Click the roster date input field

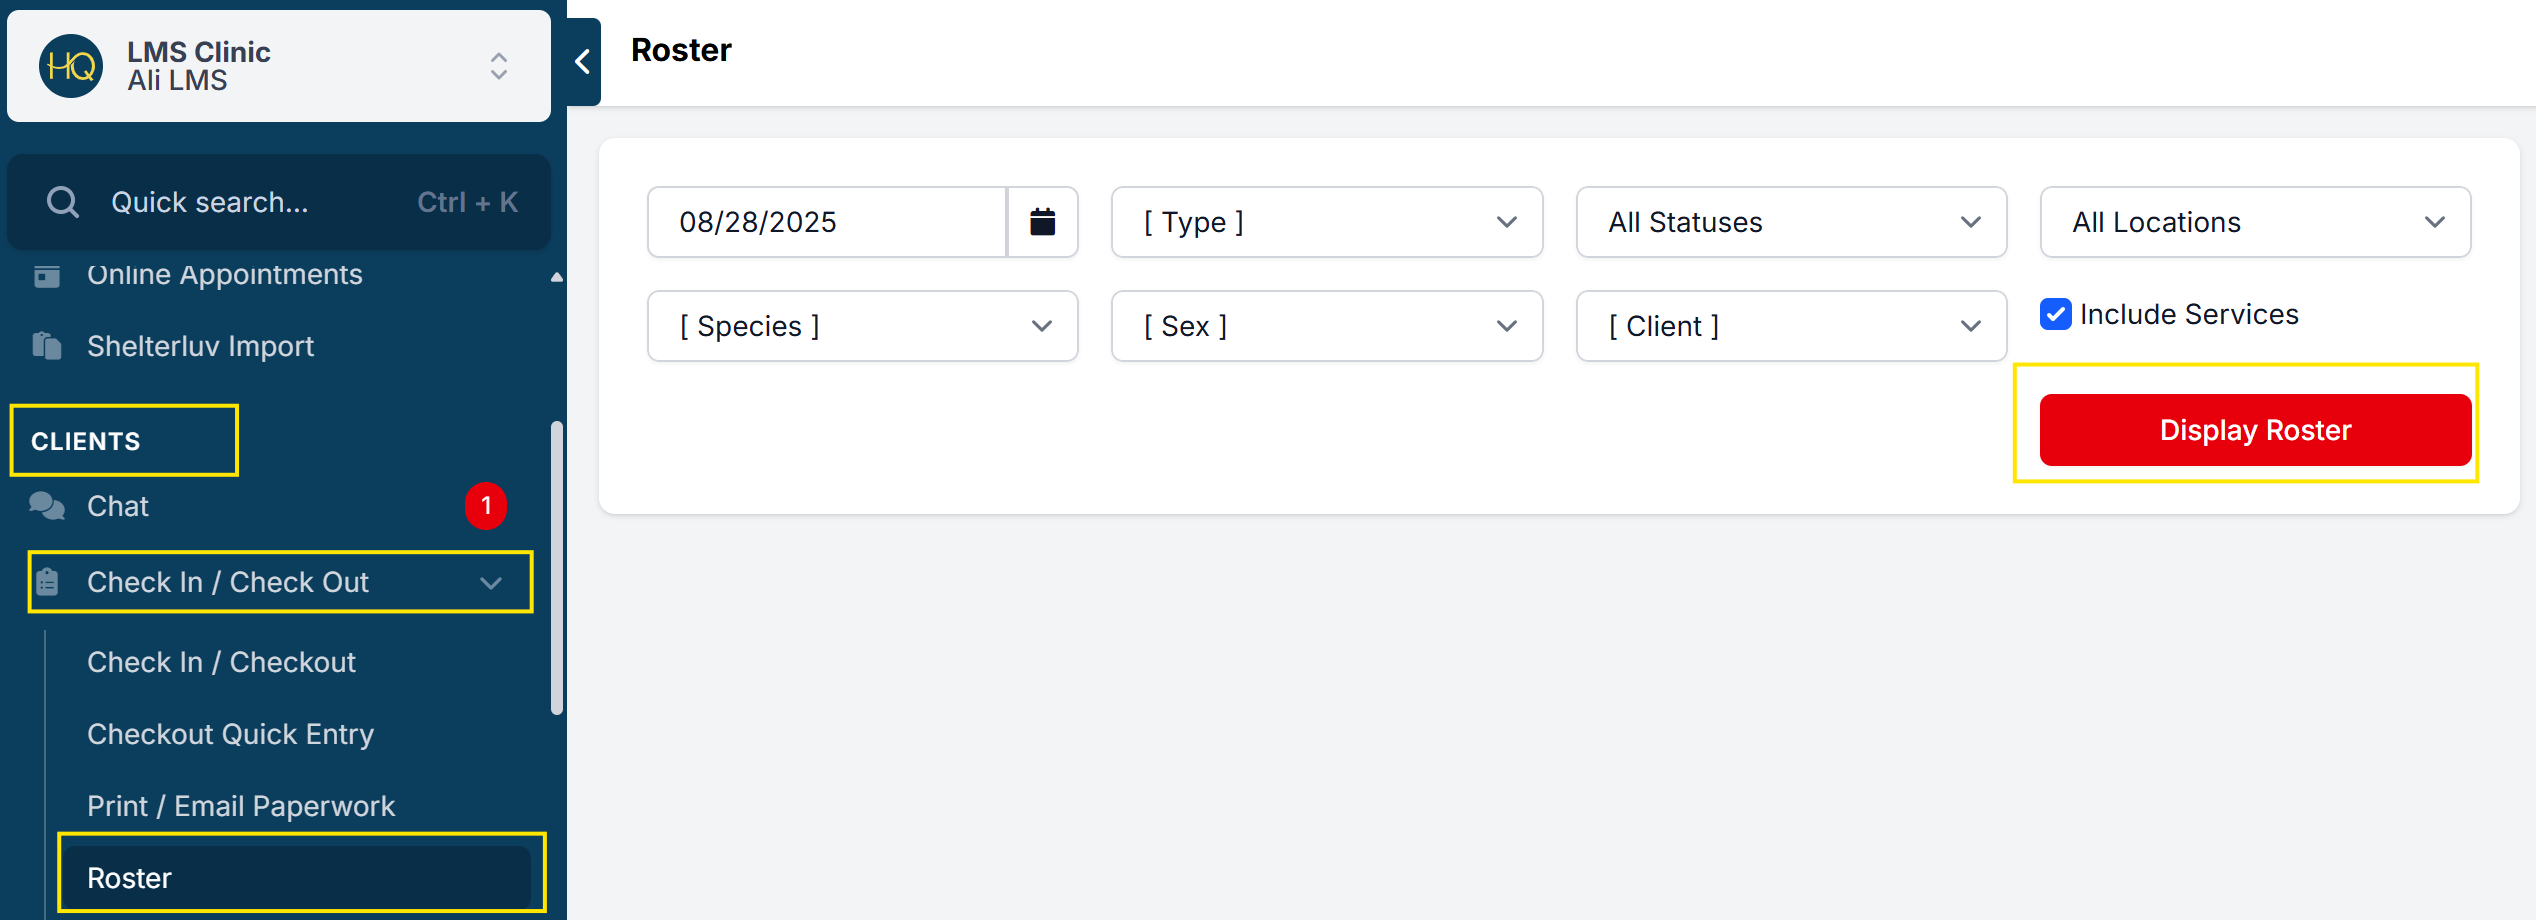click(826, 222)
